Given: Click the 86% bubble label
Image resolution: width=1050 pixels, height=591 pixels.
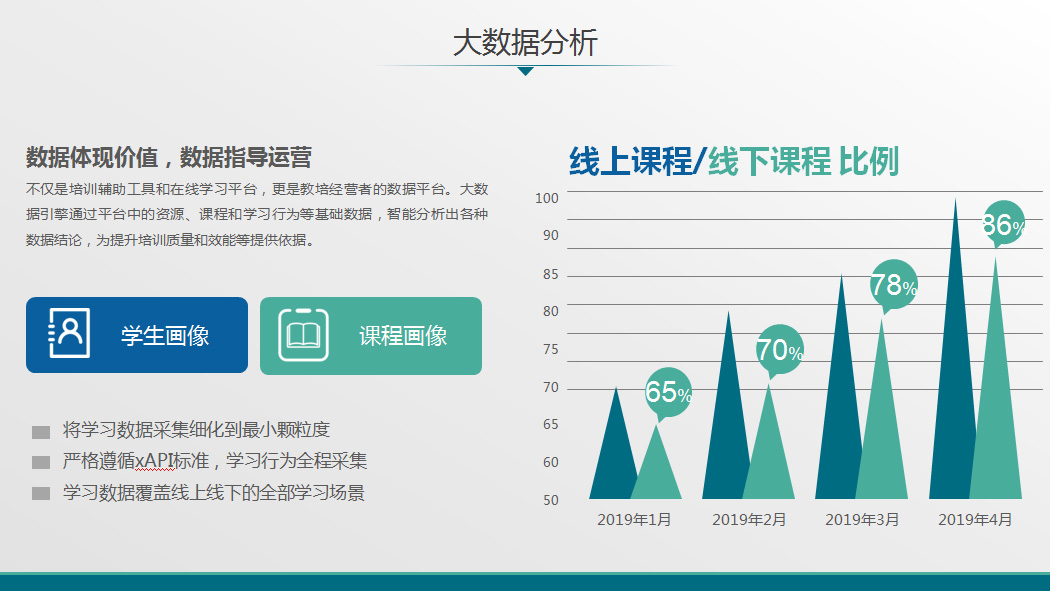Looking at the screenshot, I should tap(1003, 225).
